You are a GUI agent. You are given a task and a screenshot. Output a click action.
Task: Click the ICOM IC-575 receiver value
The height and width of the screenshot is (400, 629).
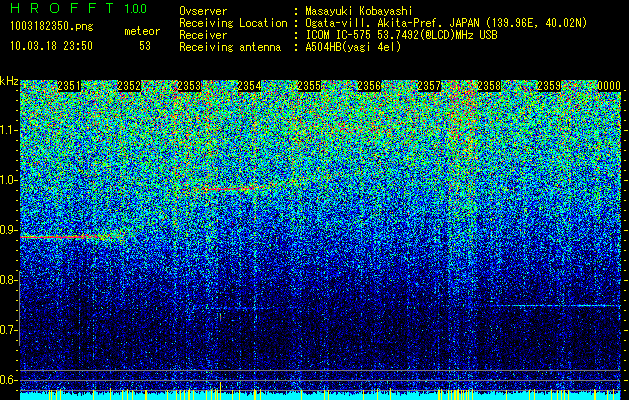(x=401, y=35)
